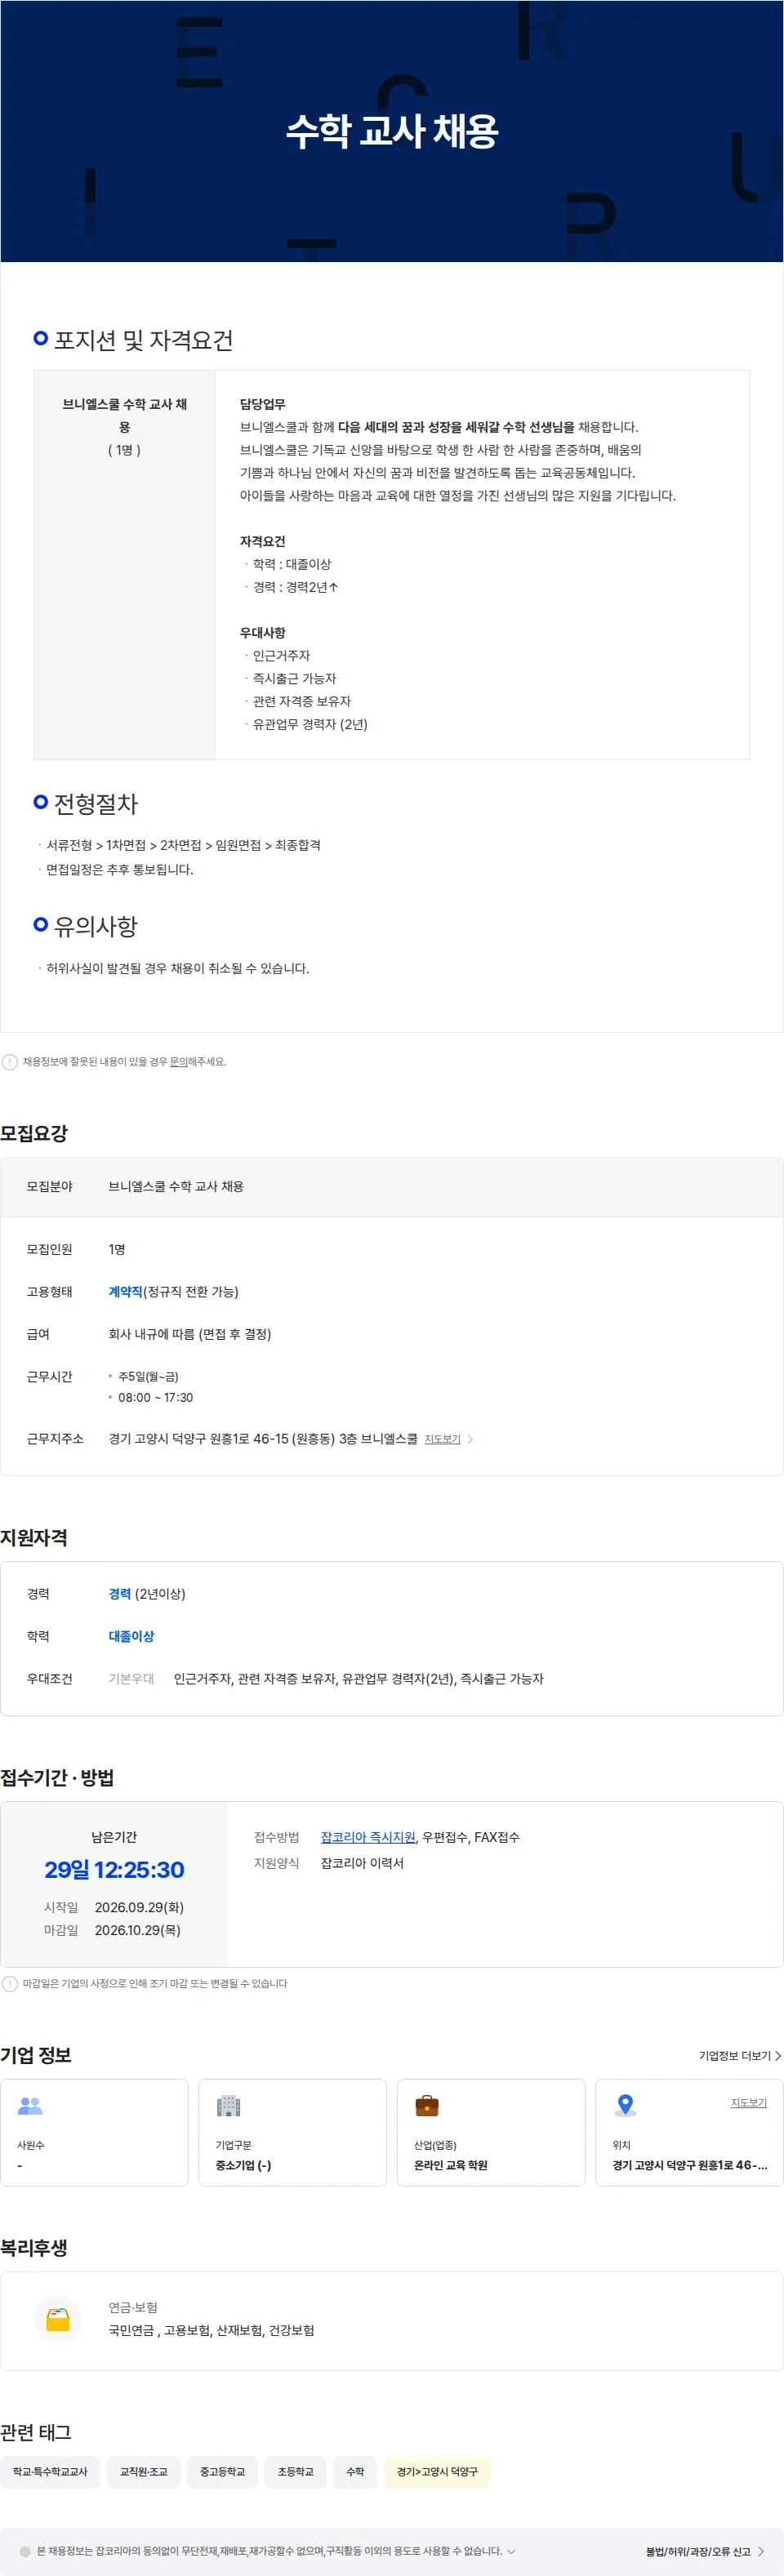Click 불법/허위/과장/오류 신고 link
This screenshot has width=784, height=2576.
(698, 2551)
